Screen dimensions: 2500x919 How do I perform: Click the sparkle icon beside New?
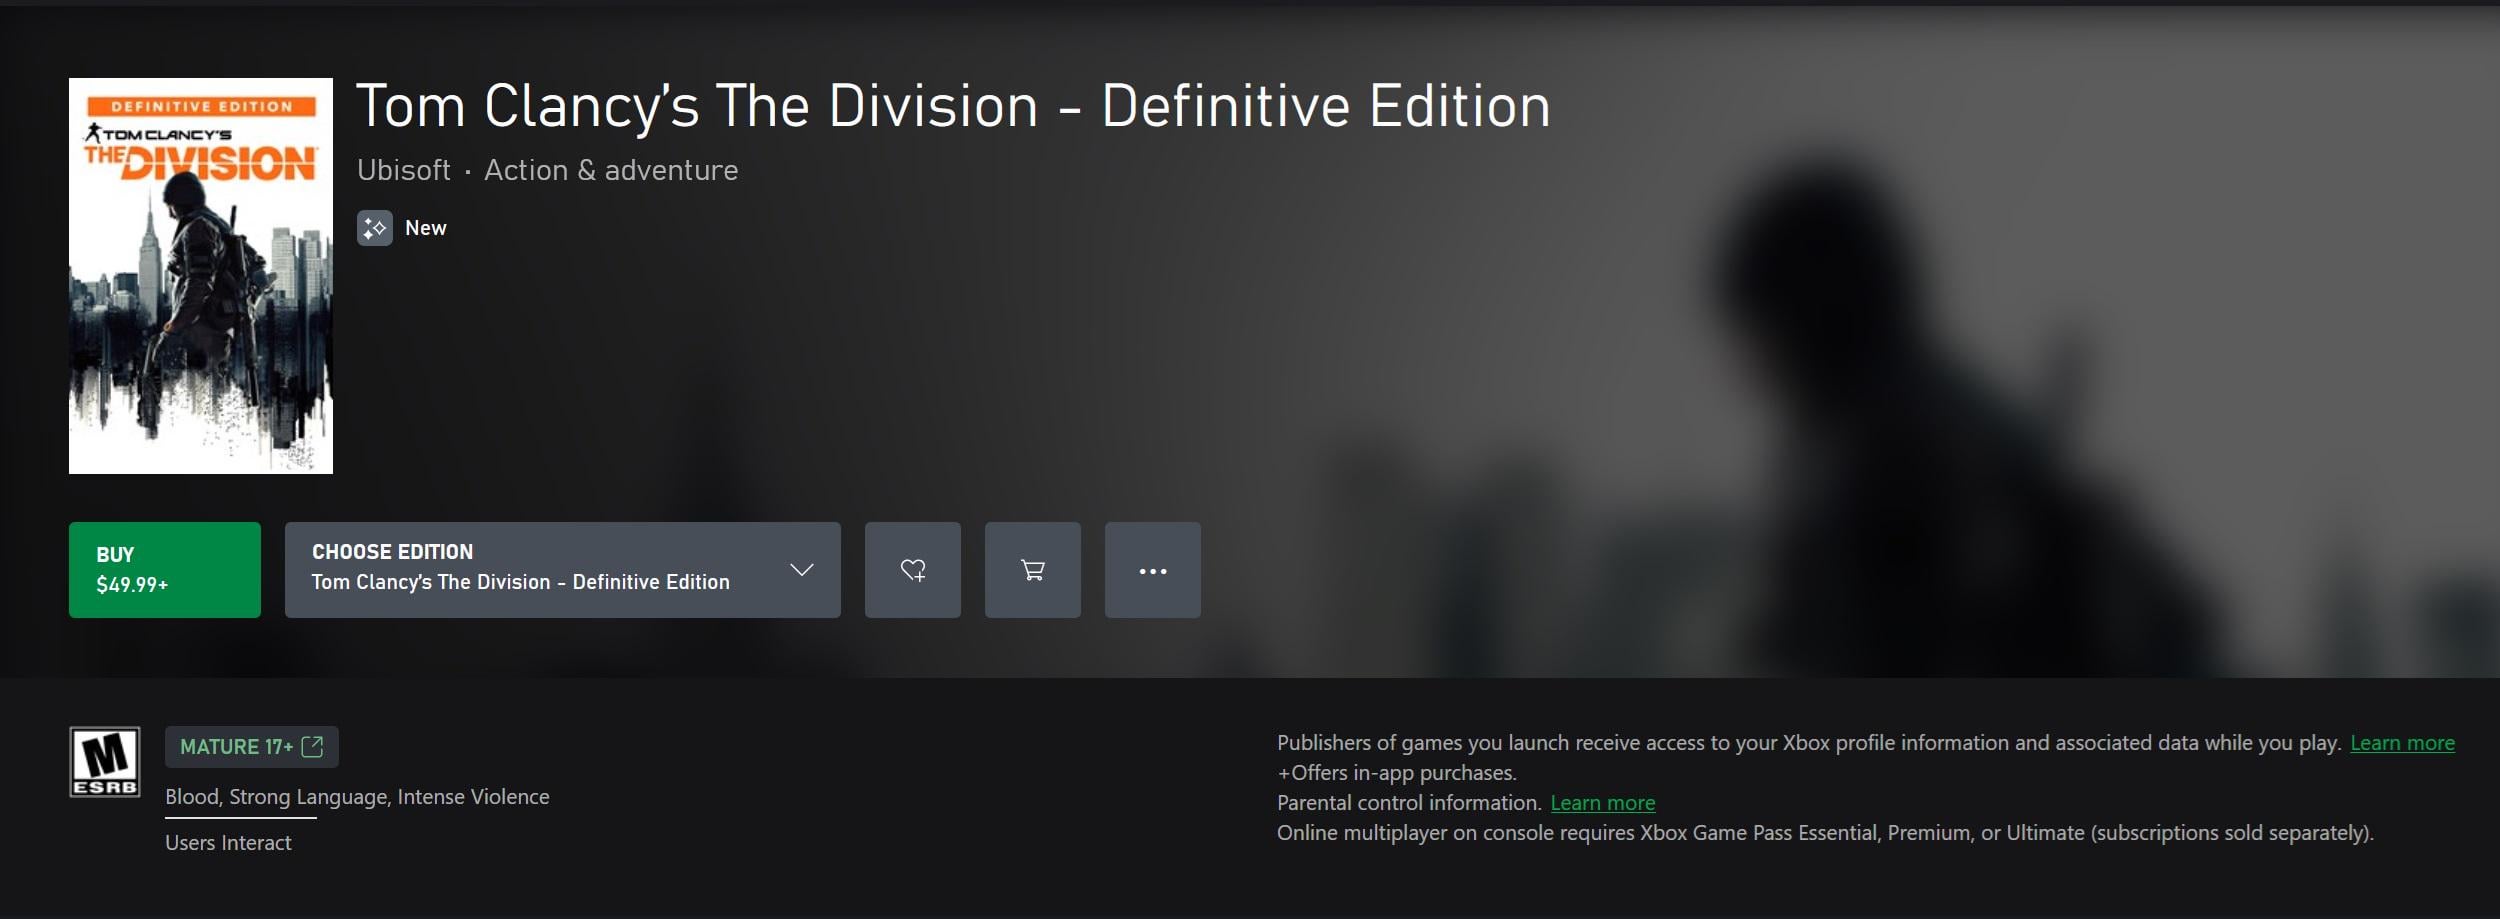pyautogui.click(x=375, y=228)
